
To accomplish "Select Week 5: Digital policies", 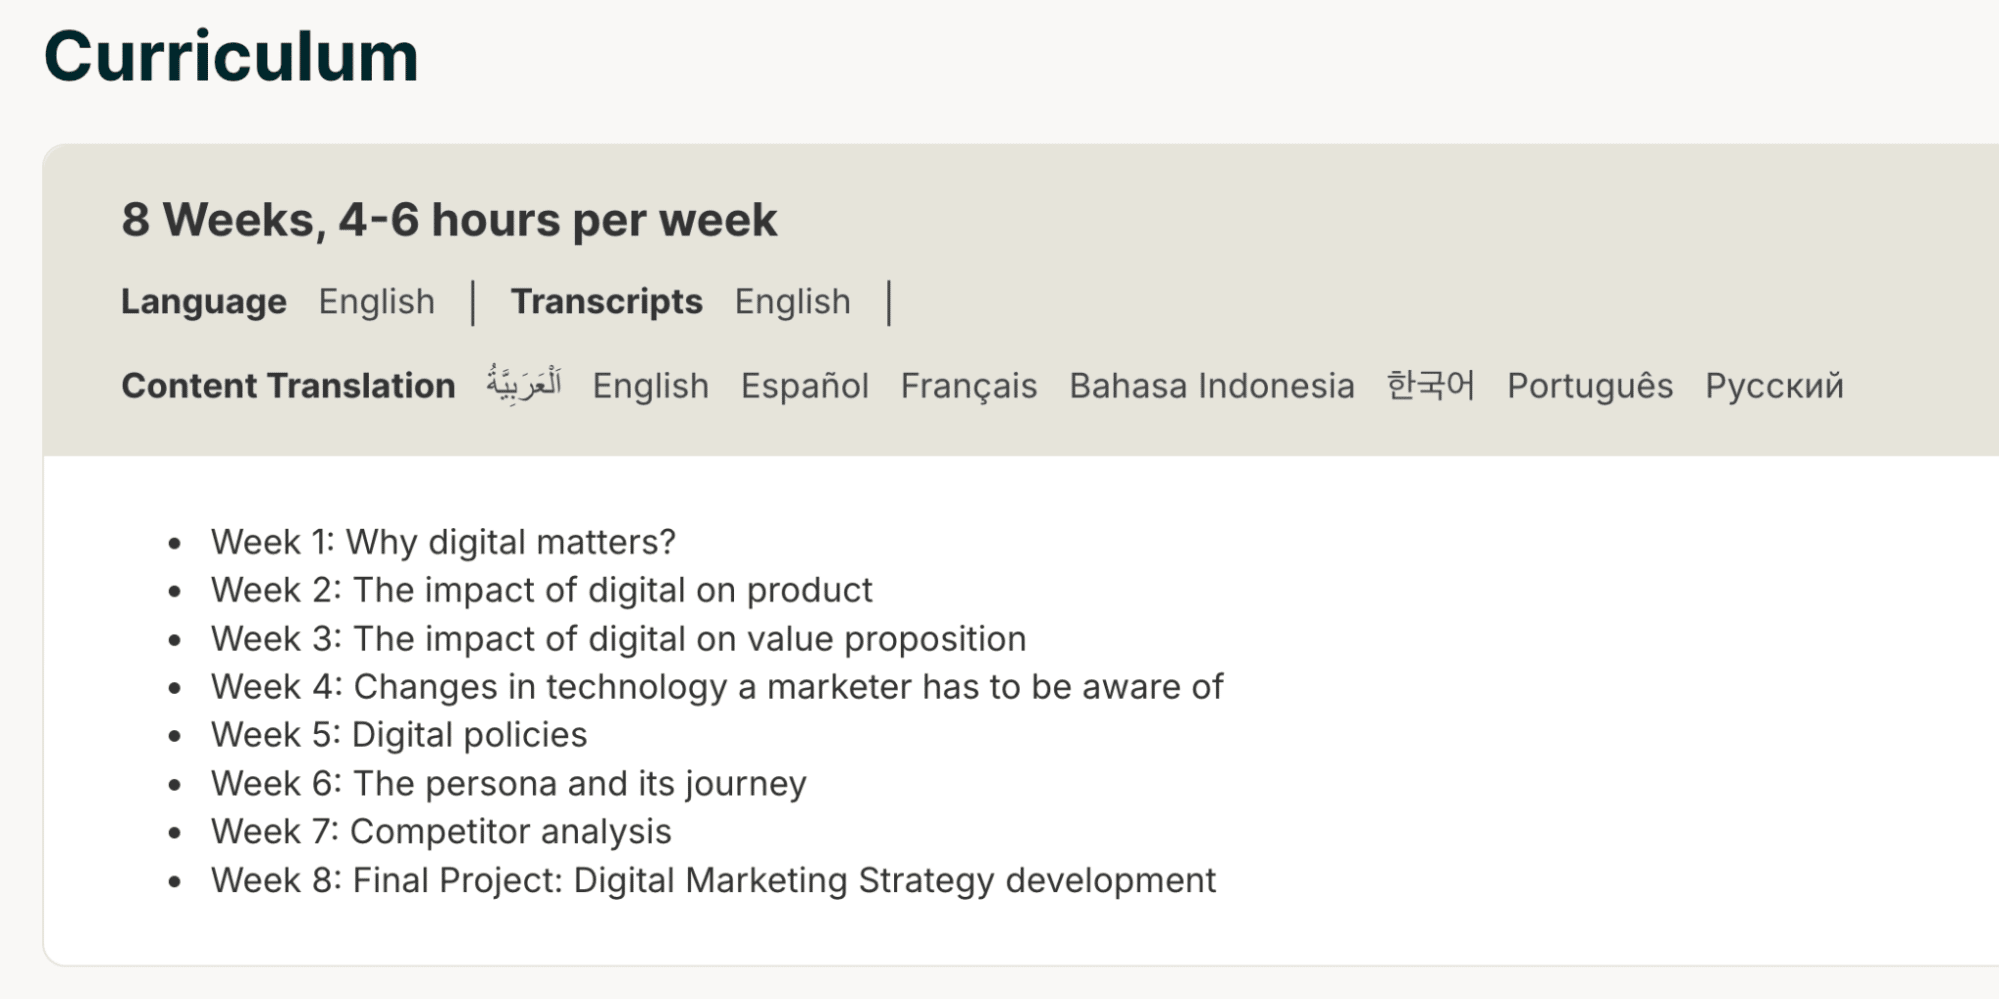I will (x=398, y=735).
